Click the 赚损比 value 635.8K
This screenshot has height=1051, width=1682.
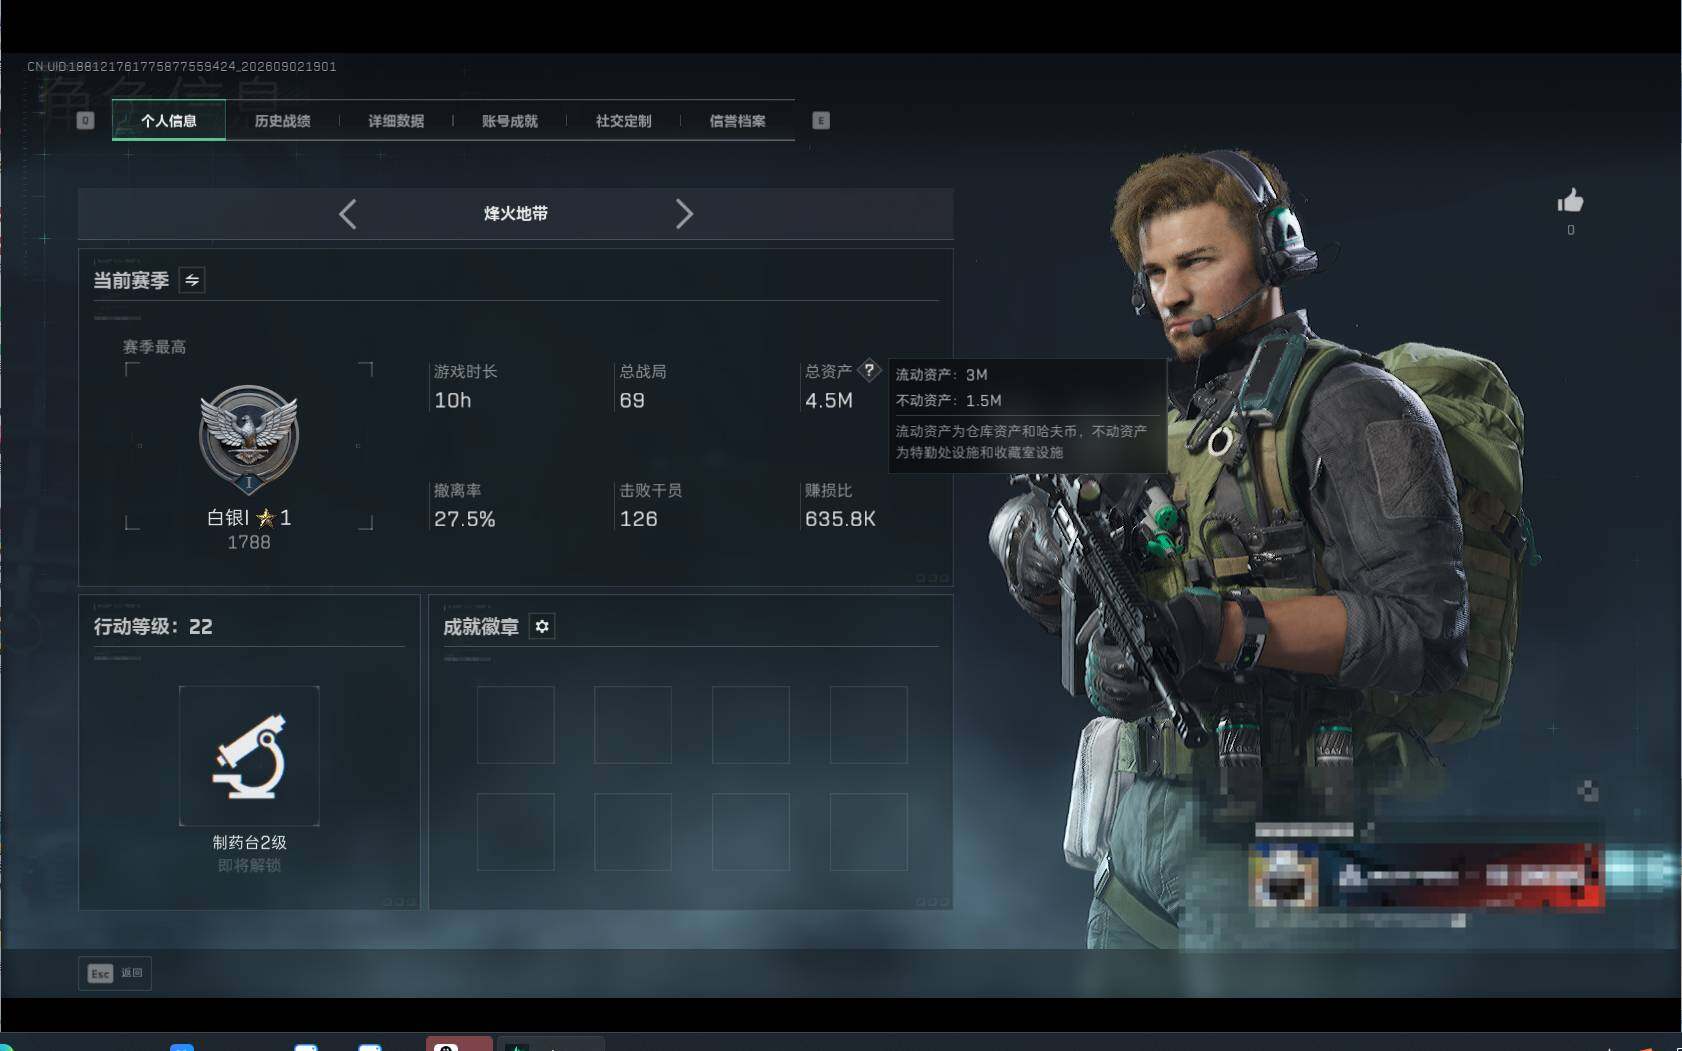840,519
